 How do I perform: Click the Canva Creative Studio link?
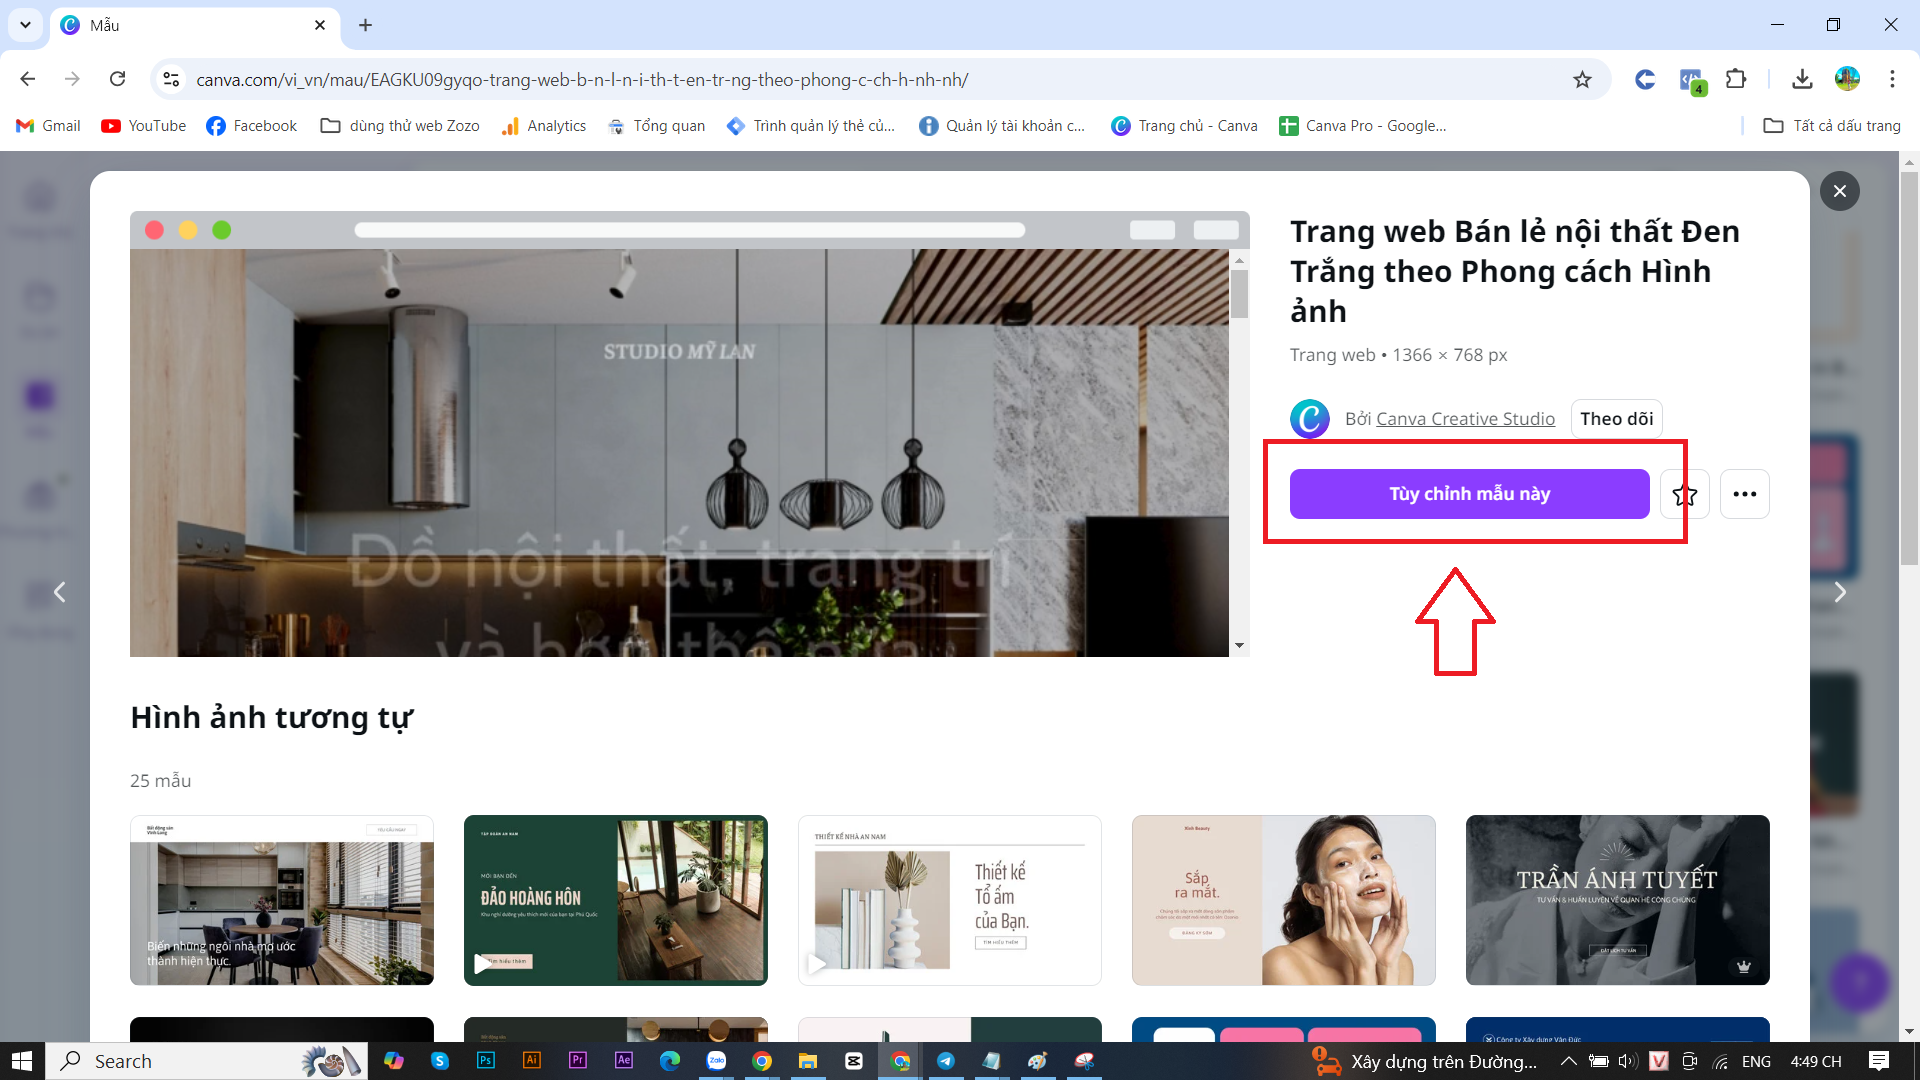[1465, 418]
